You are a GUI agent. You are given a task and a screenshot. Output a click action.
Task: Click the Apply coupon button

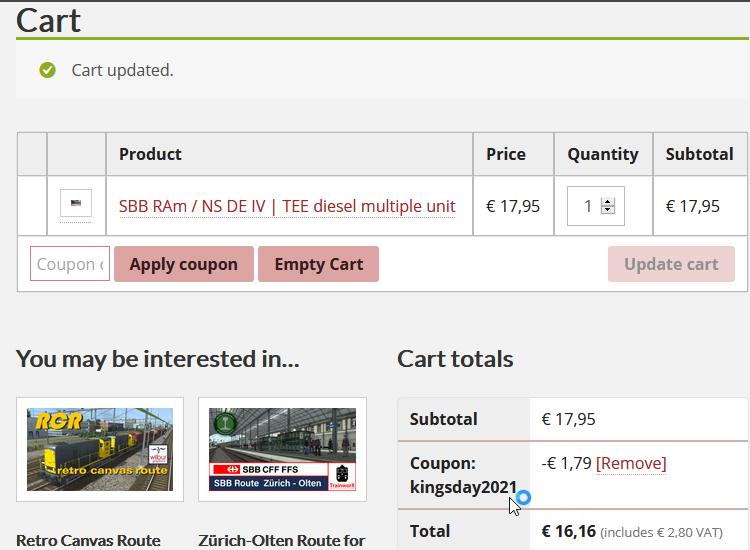click(x=184, y=264)
